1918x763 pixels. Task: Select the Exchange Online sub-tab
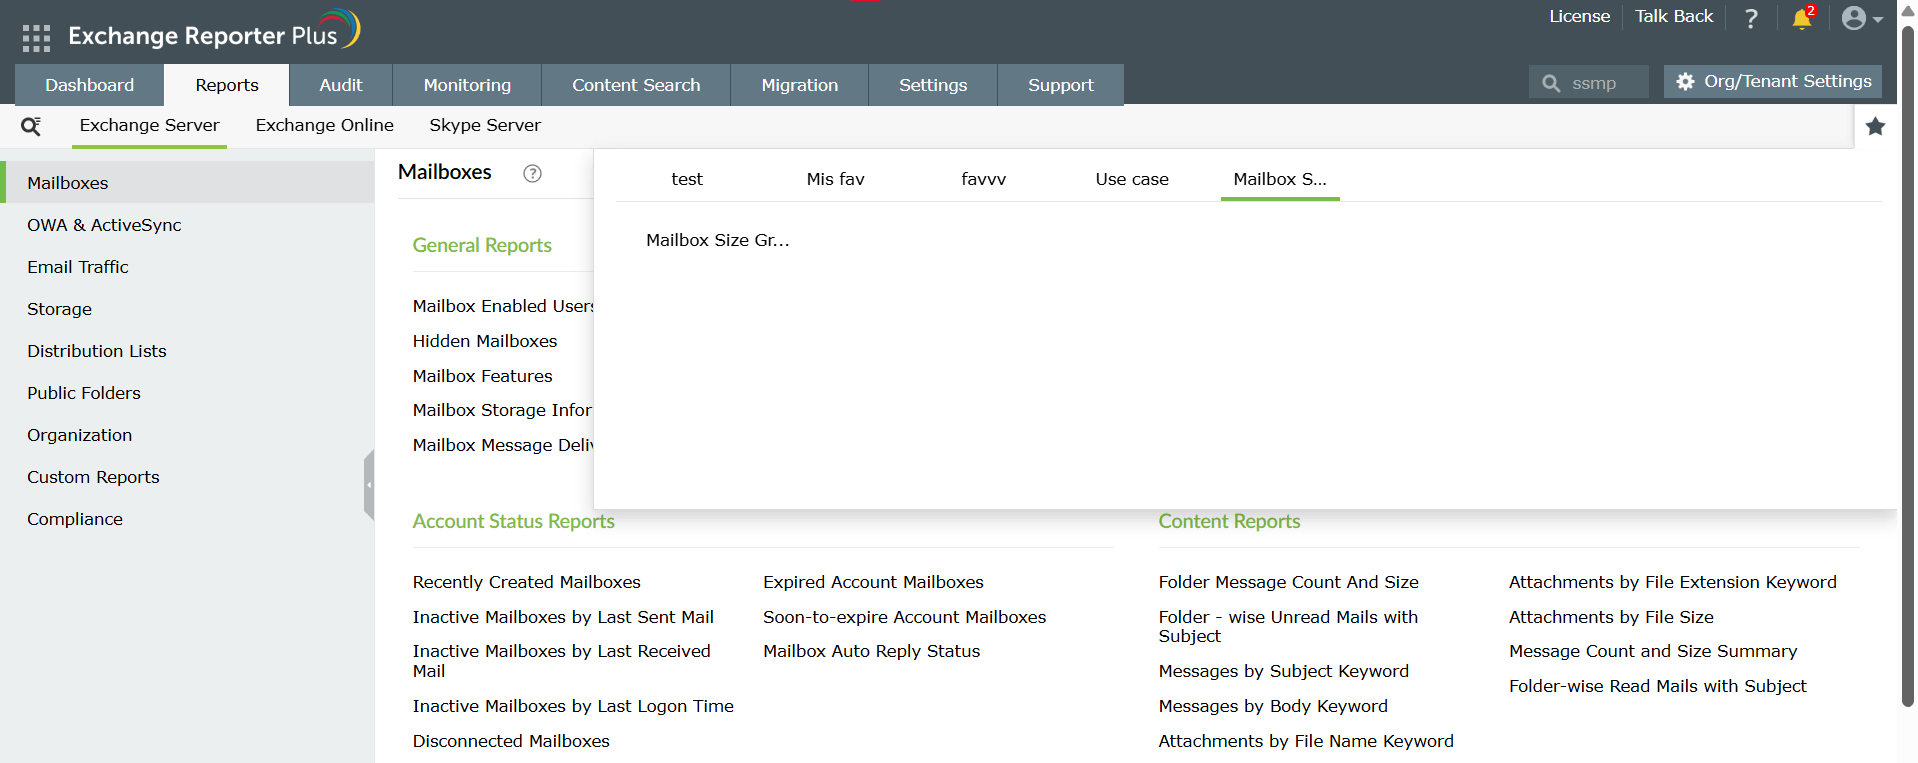[x=325, y=125]
